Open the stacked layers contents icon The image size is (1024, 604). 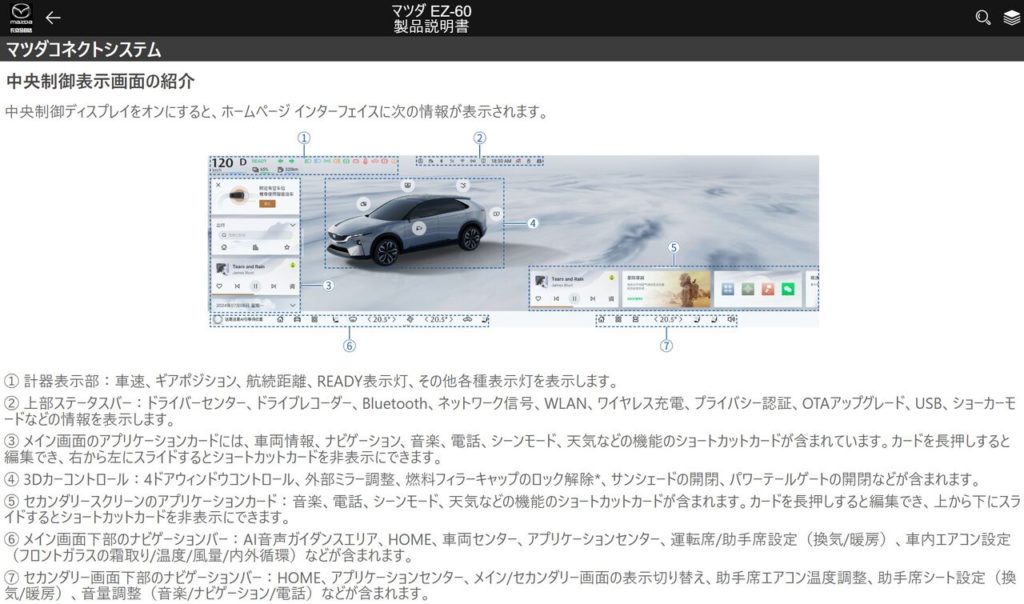1011,17
